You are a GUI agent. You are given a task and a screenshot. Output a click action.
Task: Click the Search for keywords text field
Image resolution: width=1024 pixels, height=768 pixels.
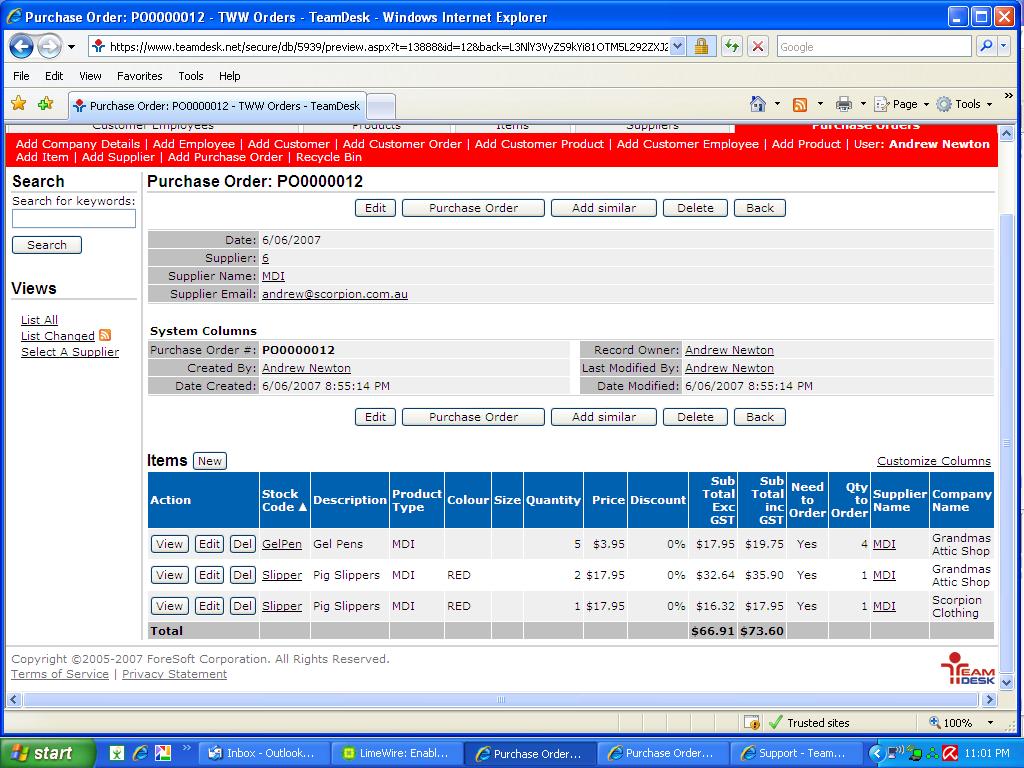(74, 219)
